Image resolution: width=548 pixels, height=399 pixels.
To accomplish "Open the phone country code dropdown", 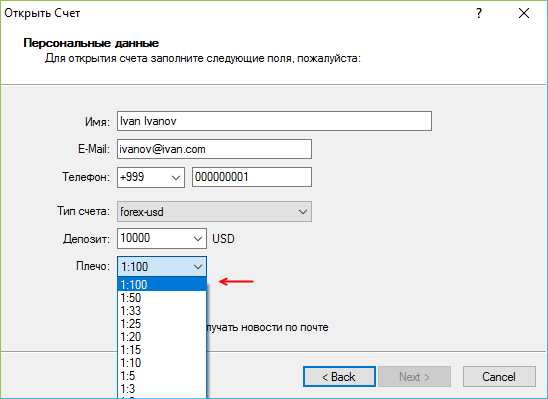I will click(x=151, y=177).
